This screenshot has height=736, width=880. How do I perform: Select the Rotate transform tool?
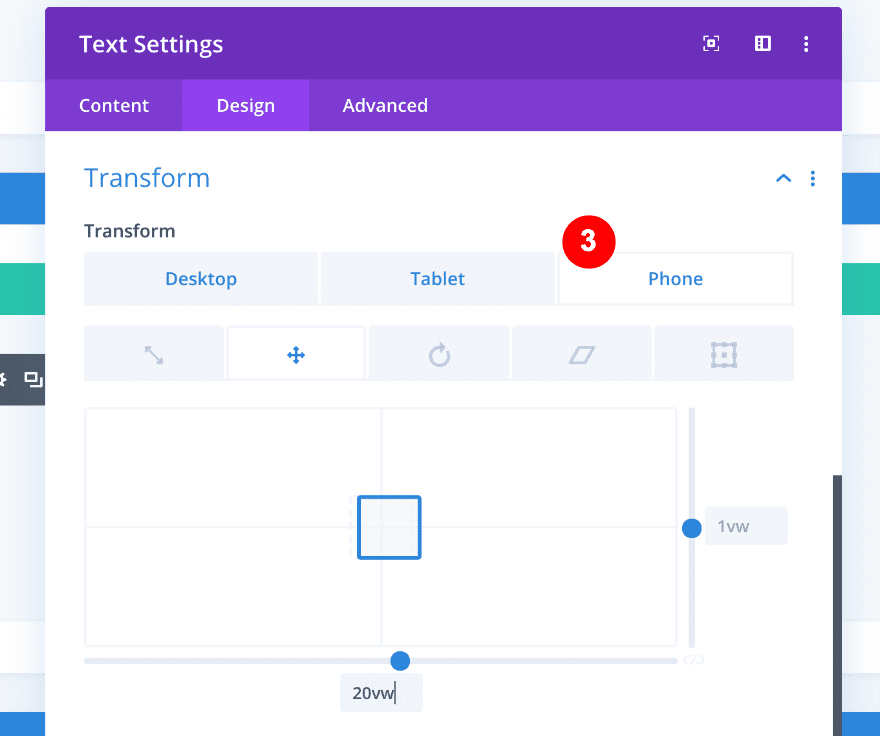tap(438, 353)
